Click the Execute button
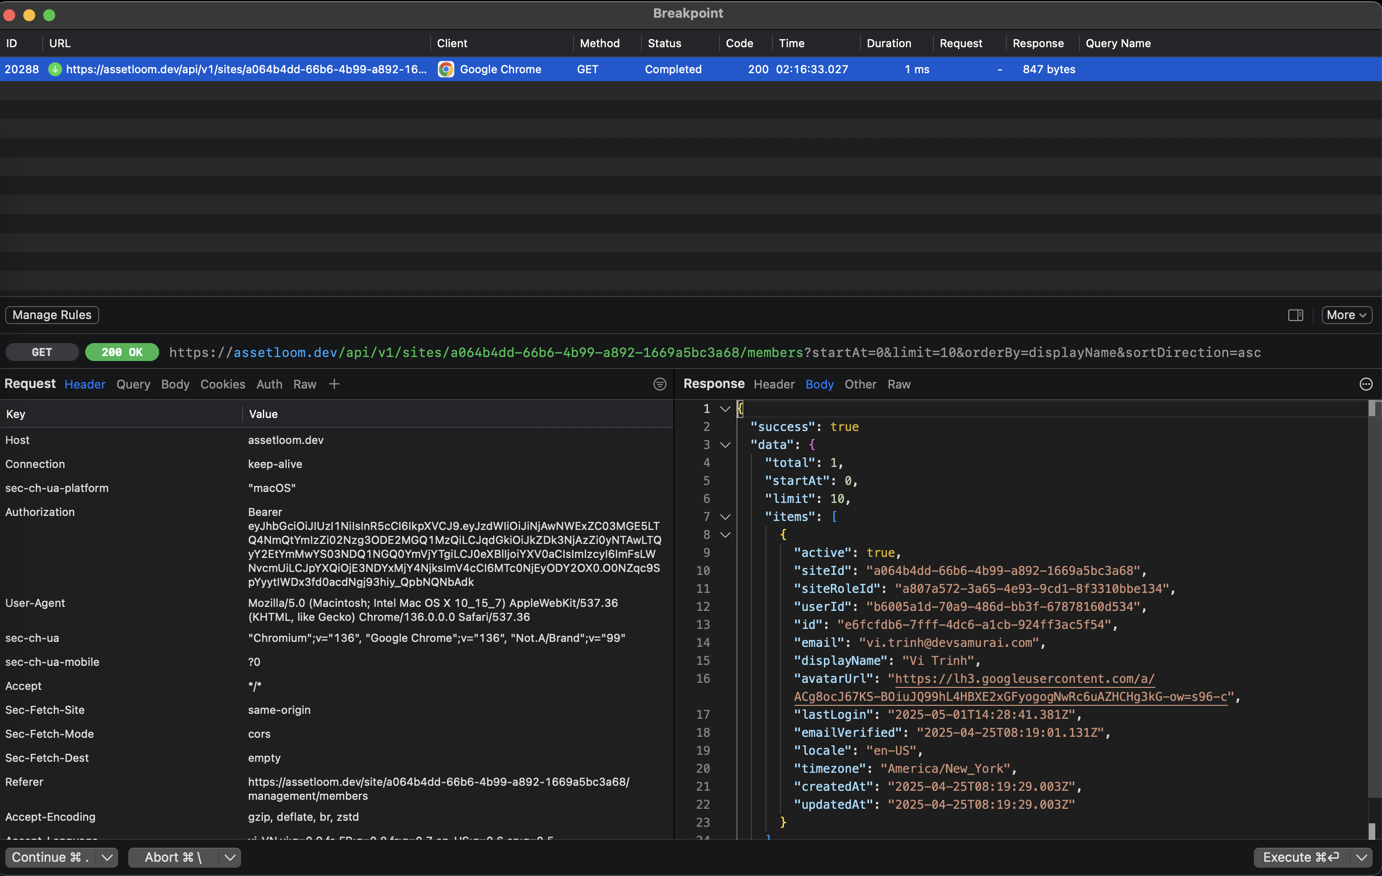Screen dimensions: 1382x876 [x=1302, y=857]
